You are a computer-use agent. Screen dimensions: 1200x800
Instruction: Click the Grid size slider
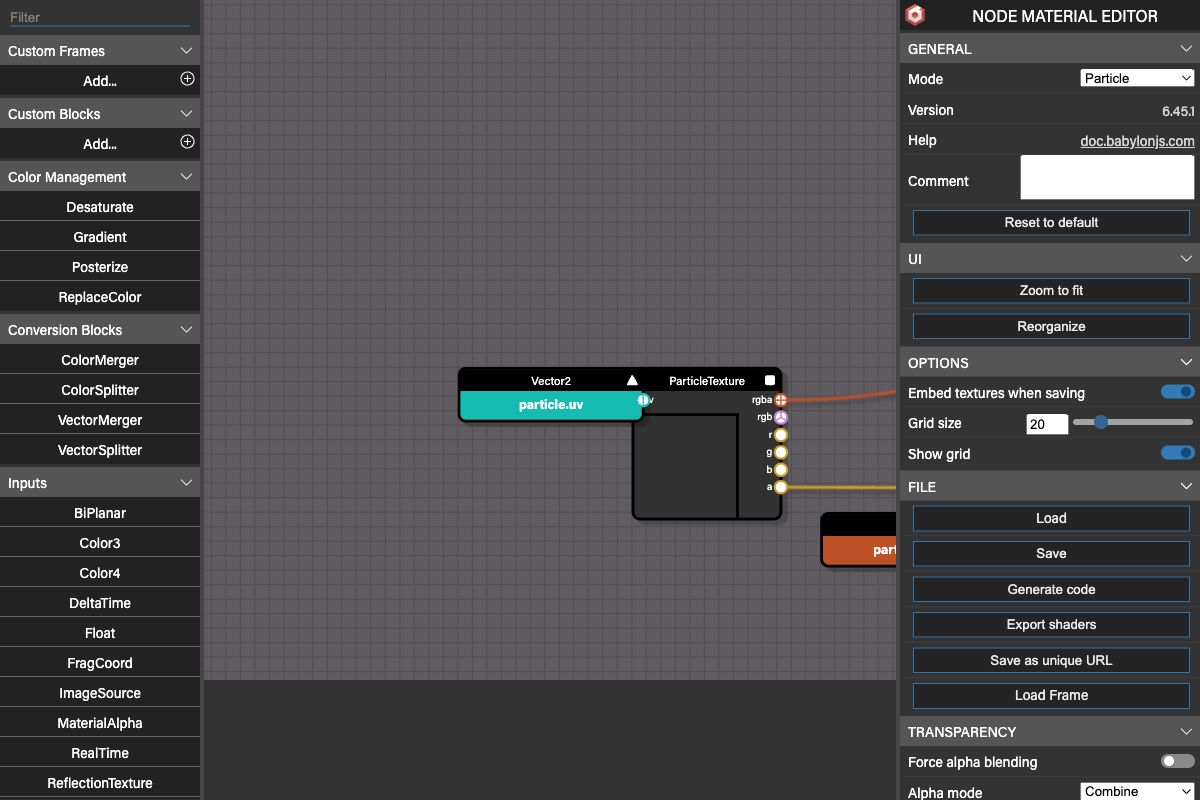tap(1132, 423)
